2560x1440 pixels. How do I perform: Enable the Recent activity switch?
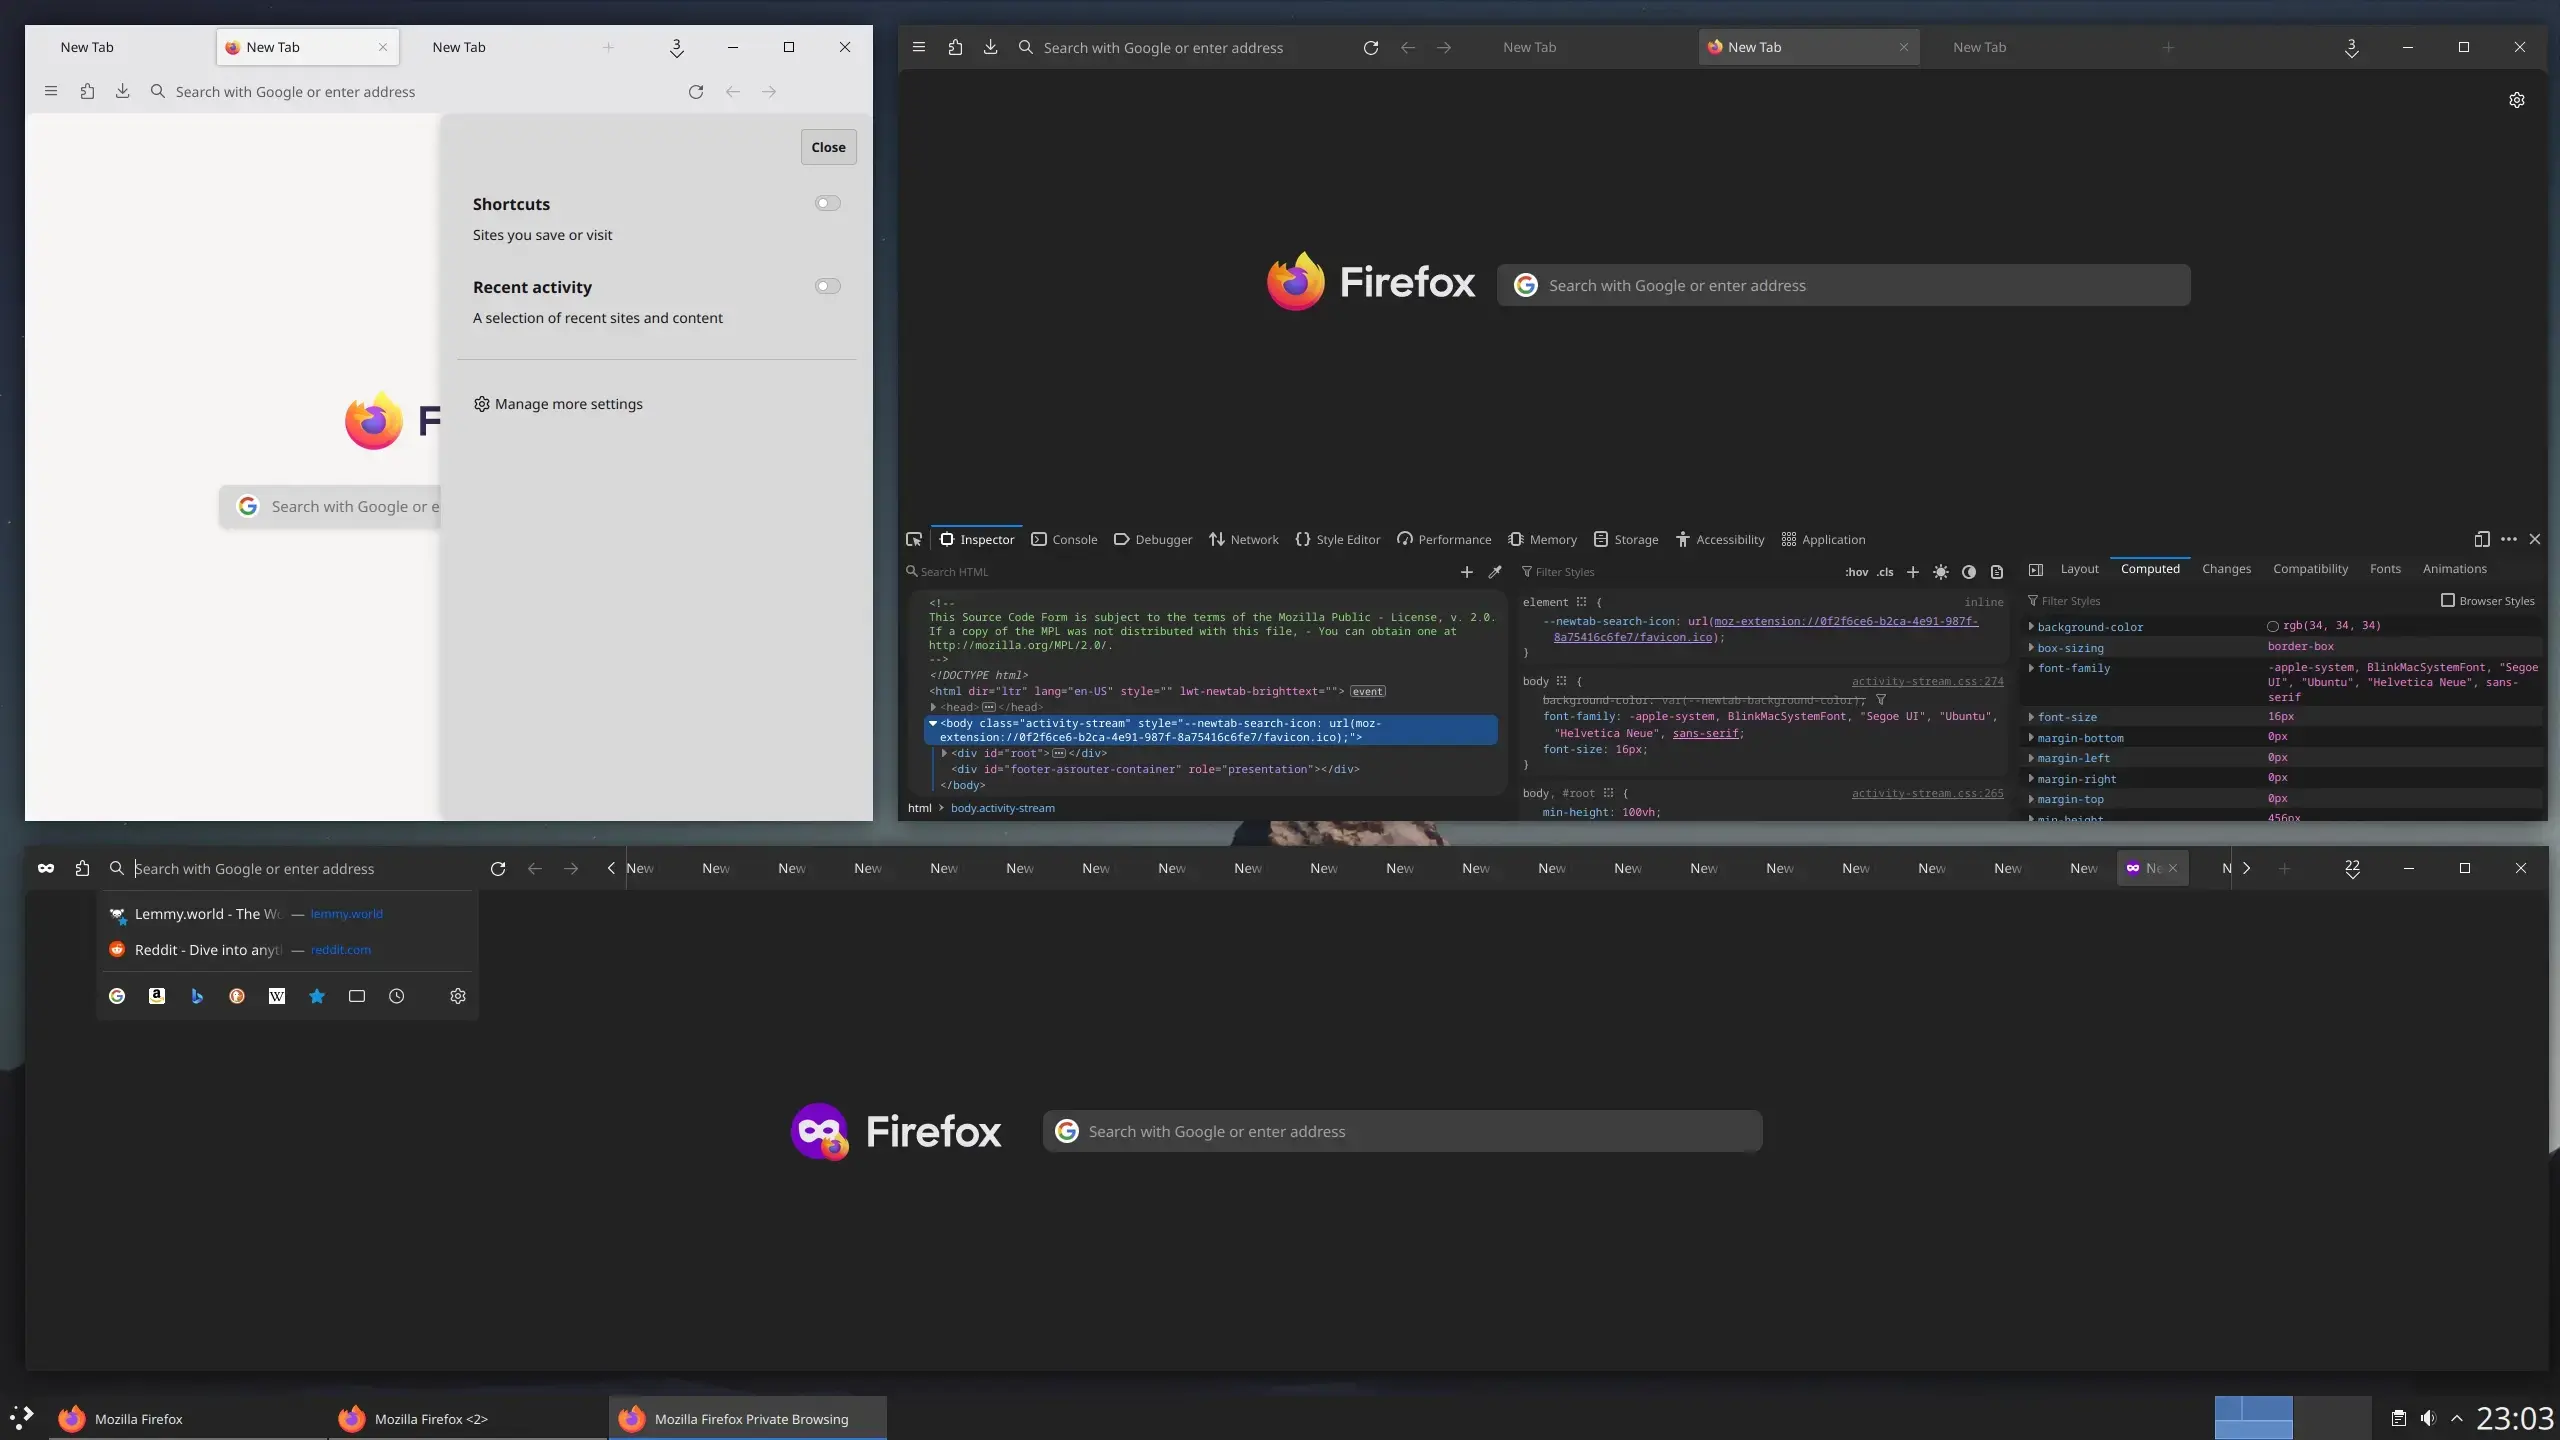828,286
